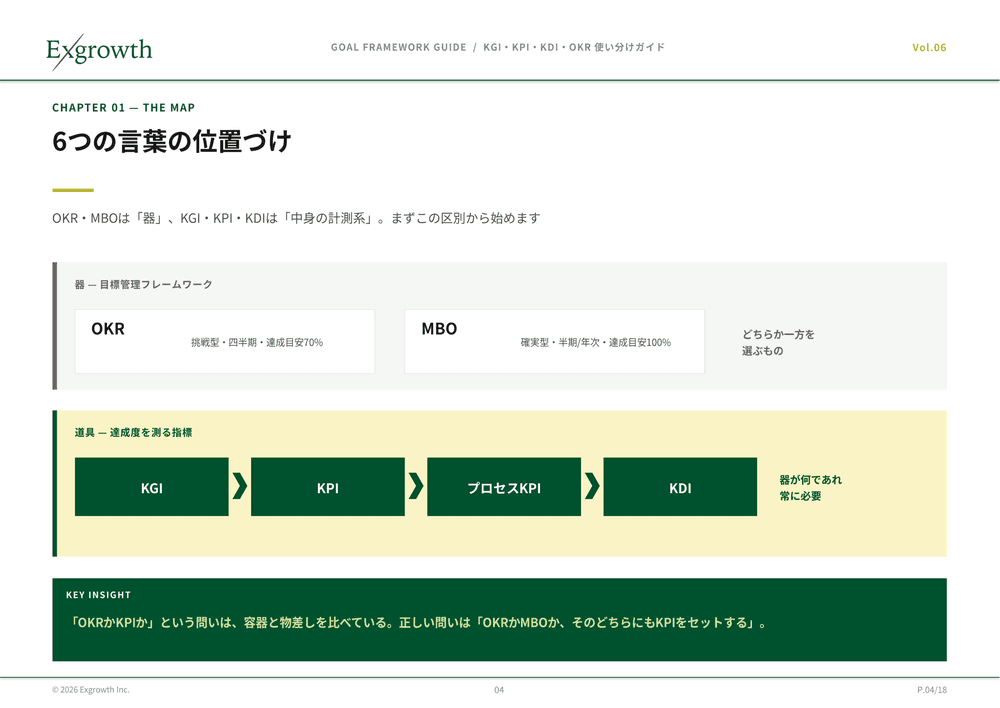1000x708 pixels.
Task: Select the MBO card
Action: tap(555, 341)
